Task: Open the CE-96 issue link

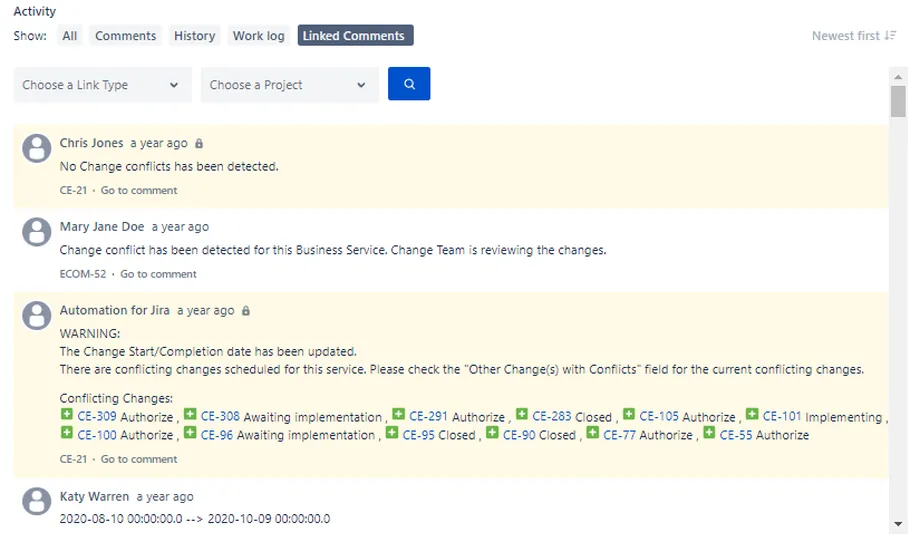Action: pos(217,435)
